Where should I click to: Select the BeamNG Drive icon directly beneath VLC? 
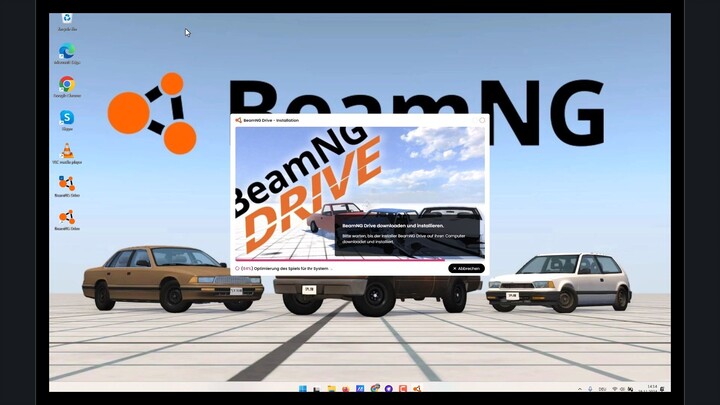pos(67,187)
